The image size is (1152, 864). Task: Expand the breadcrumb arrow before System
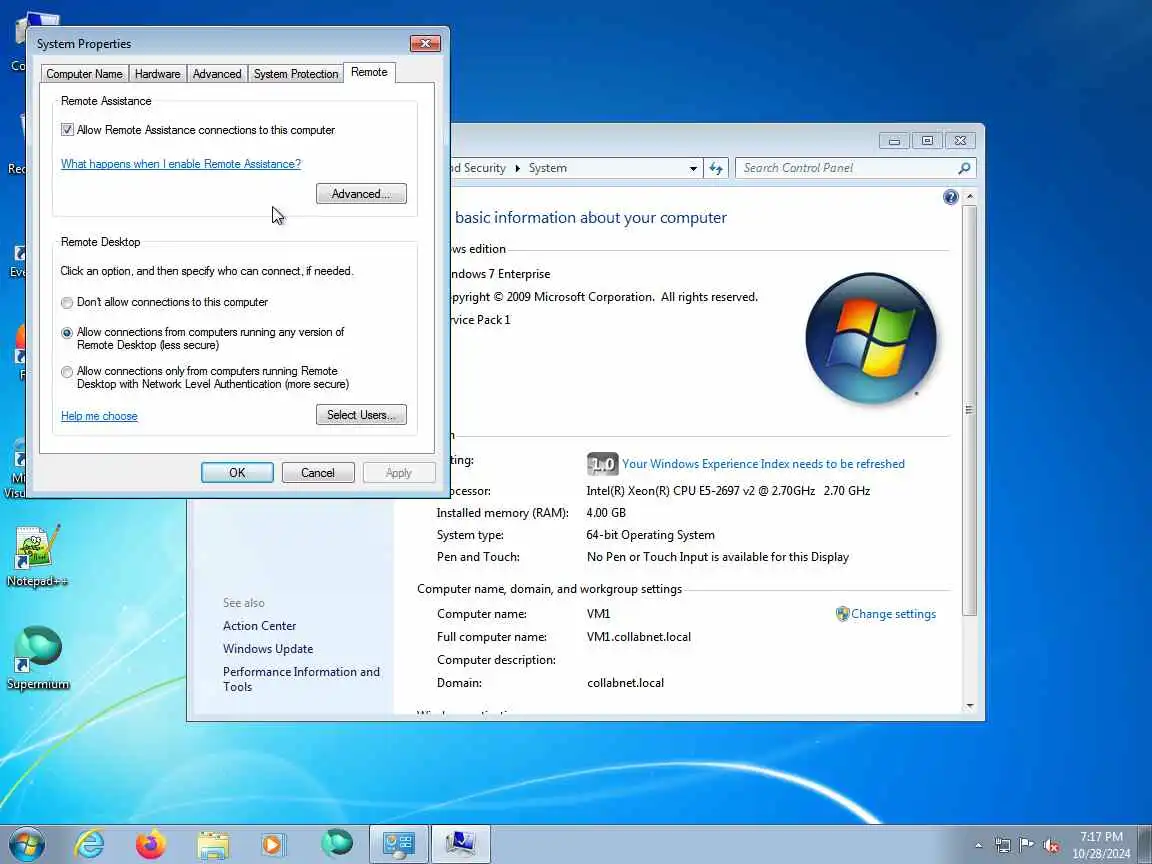517,168
